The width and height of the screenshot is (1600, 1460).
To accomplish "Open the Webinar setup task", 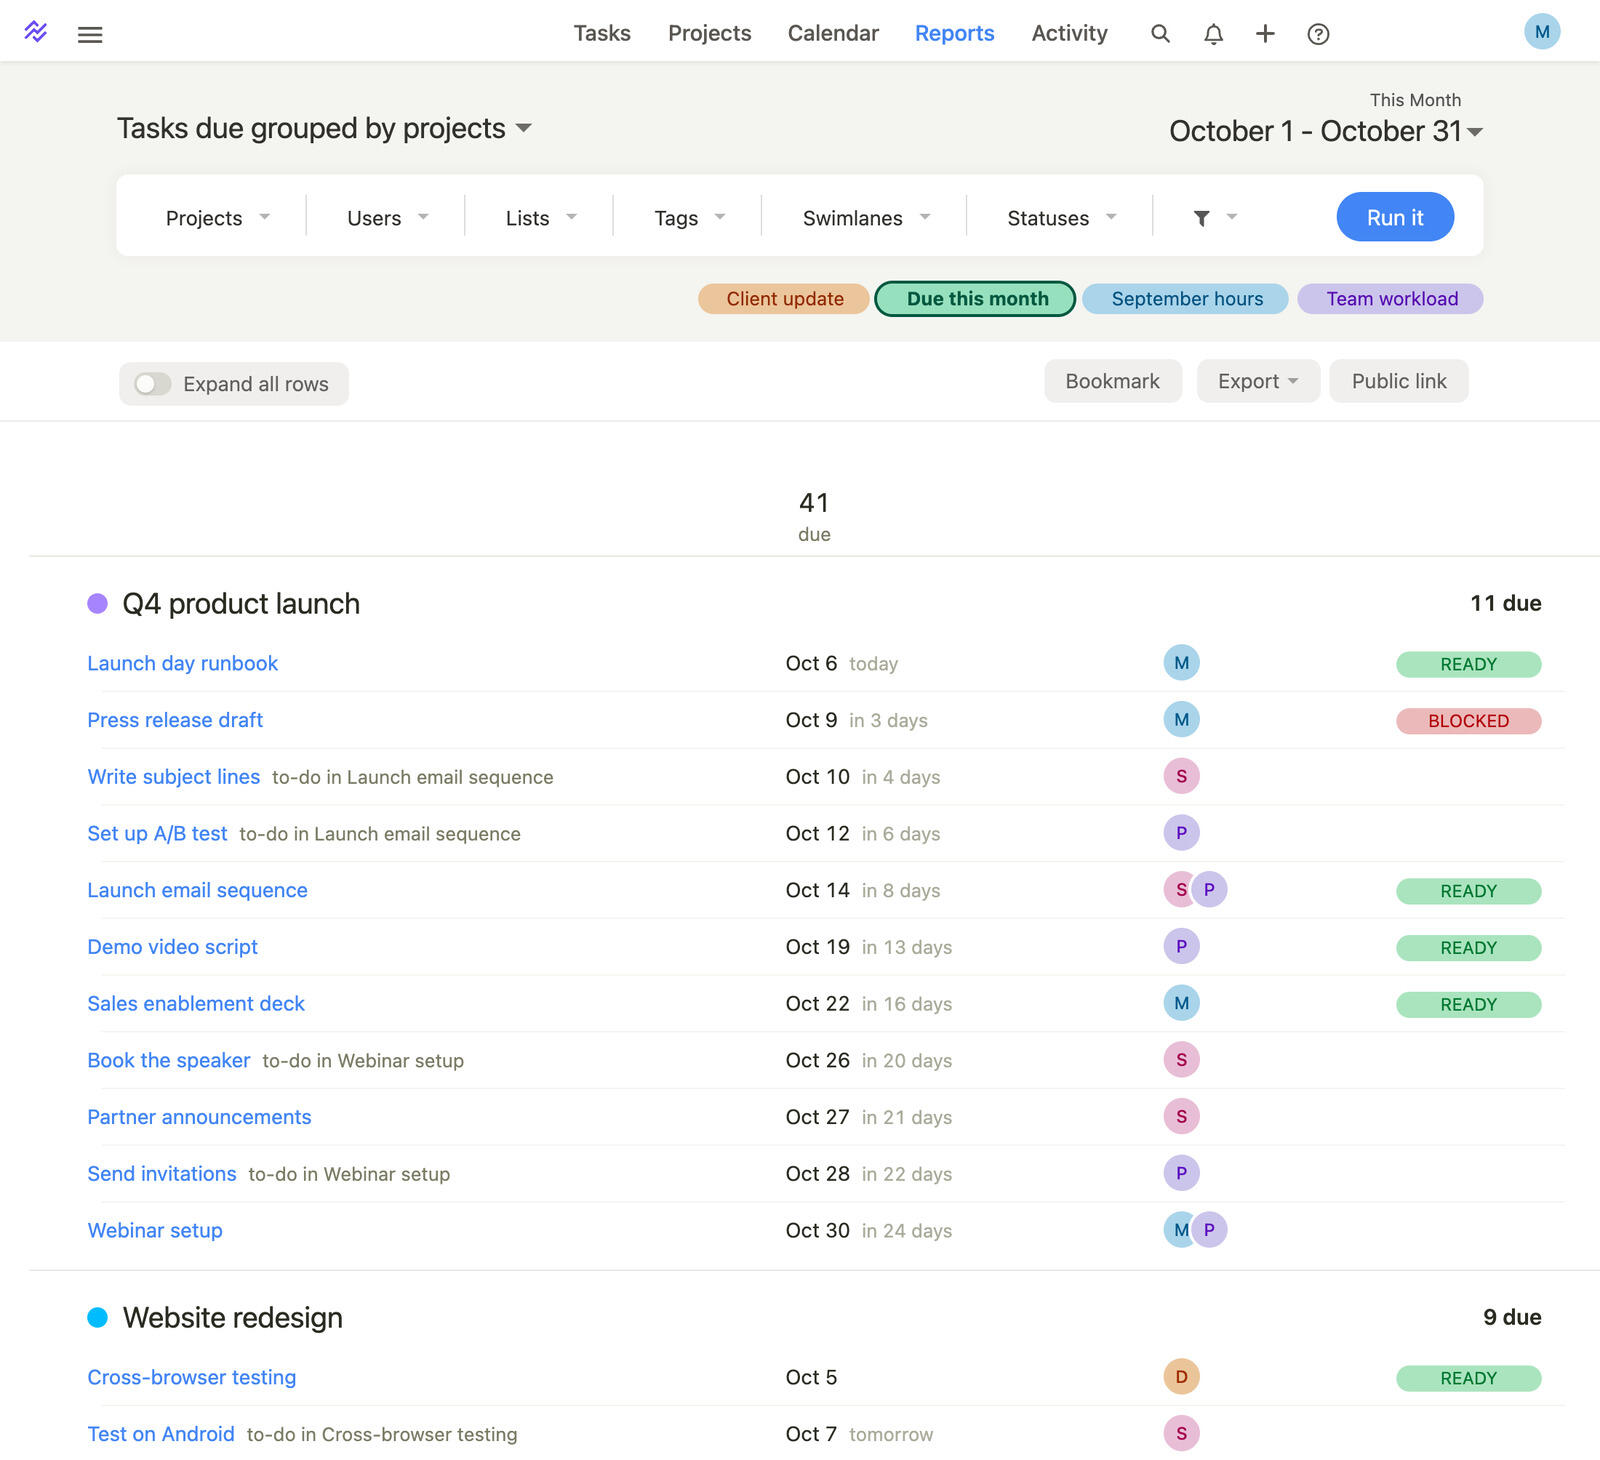I will 155,1230.
